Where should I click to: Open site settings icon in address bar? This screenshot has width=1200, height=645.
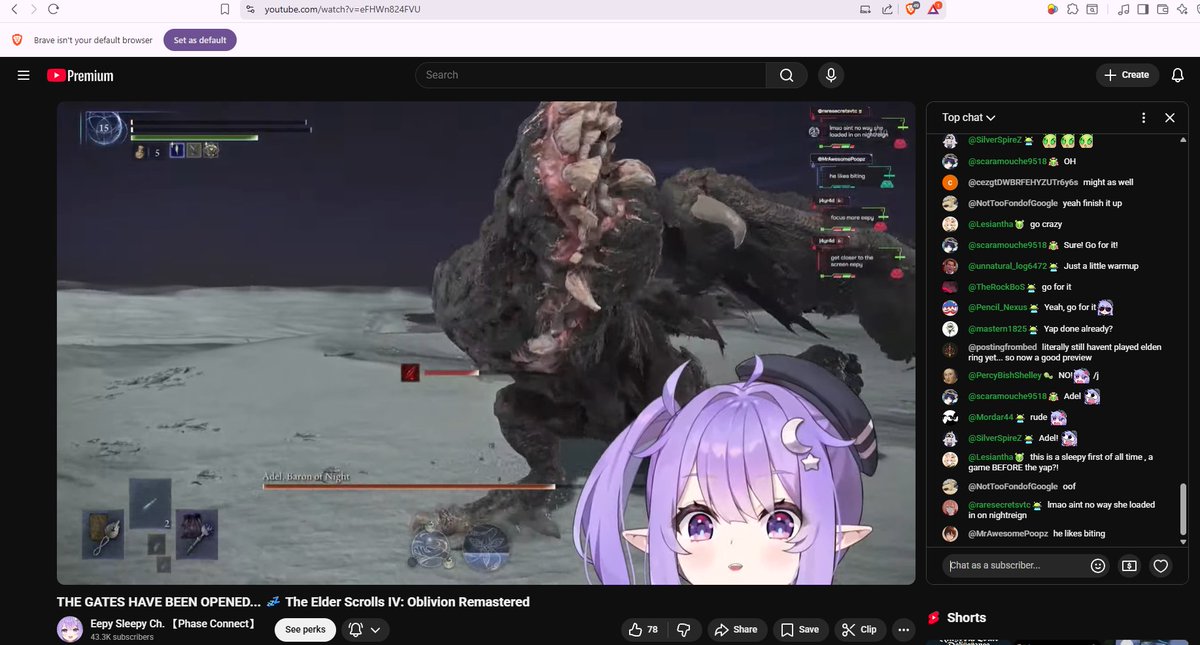click(x=250, y=9)
